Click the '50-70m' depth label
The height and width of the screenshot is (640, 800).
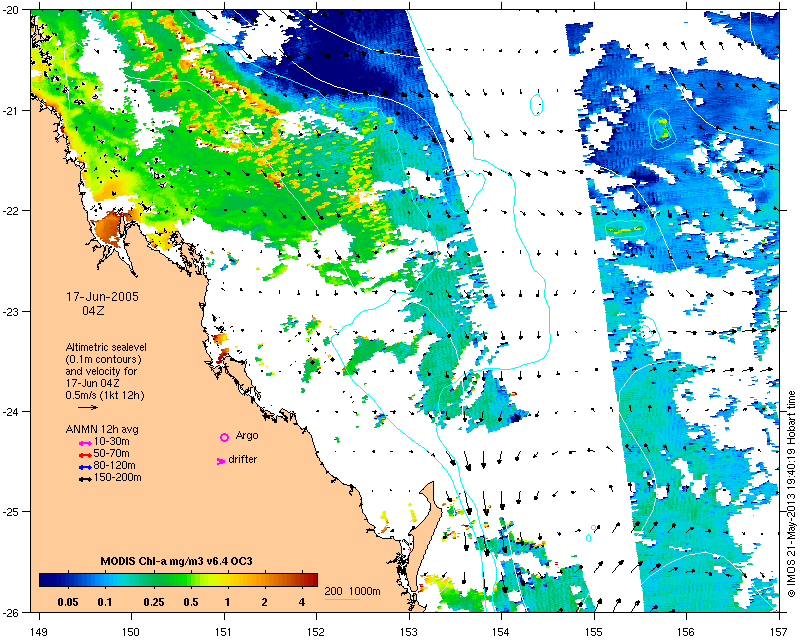pos(111,453)
